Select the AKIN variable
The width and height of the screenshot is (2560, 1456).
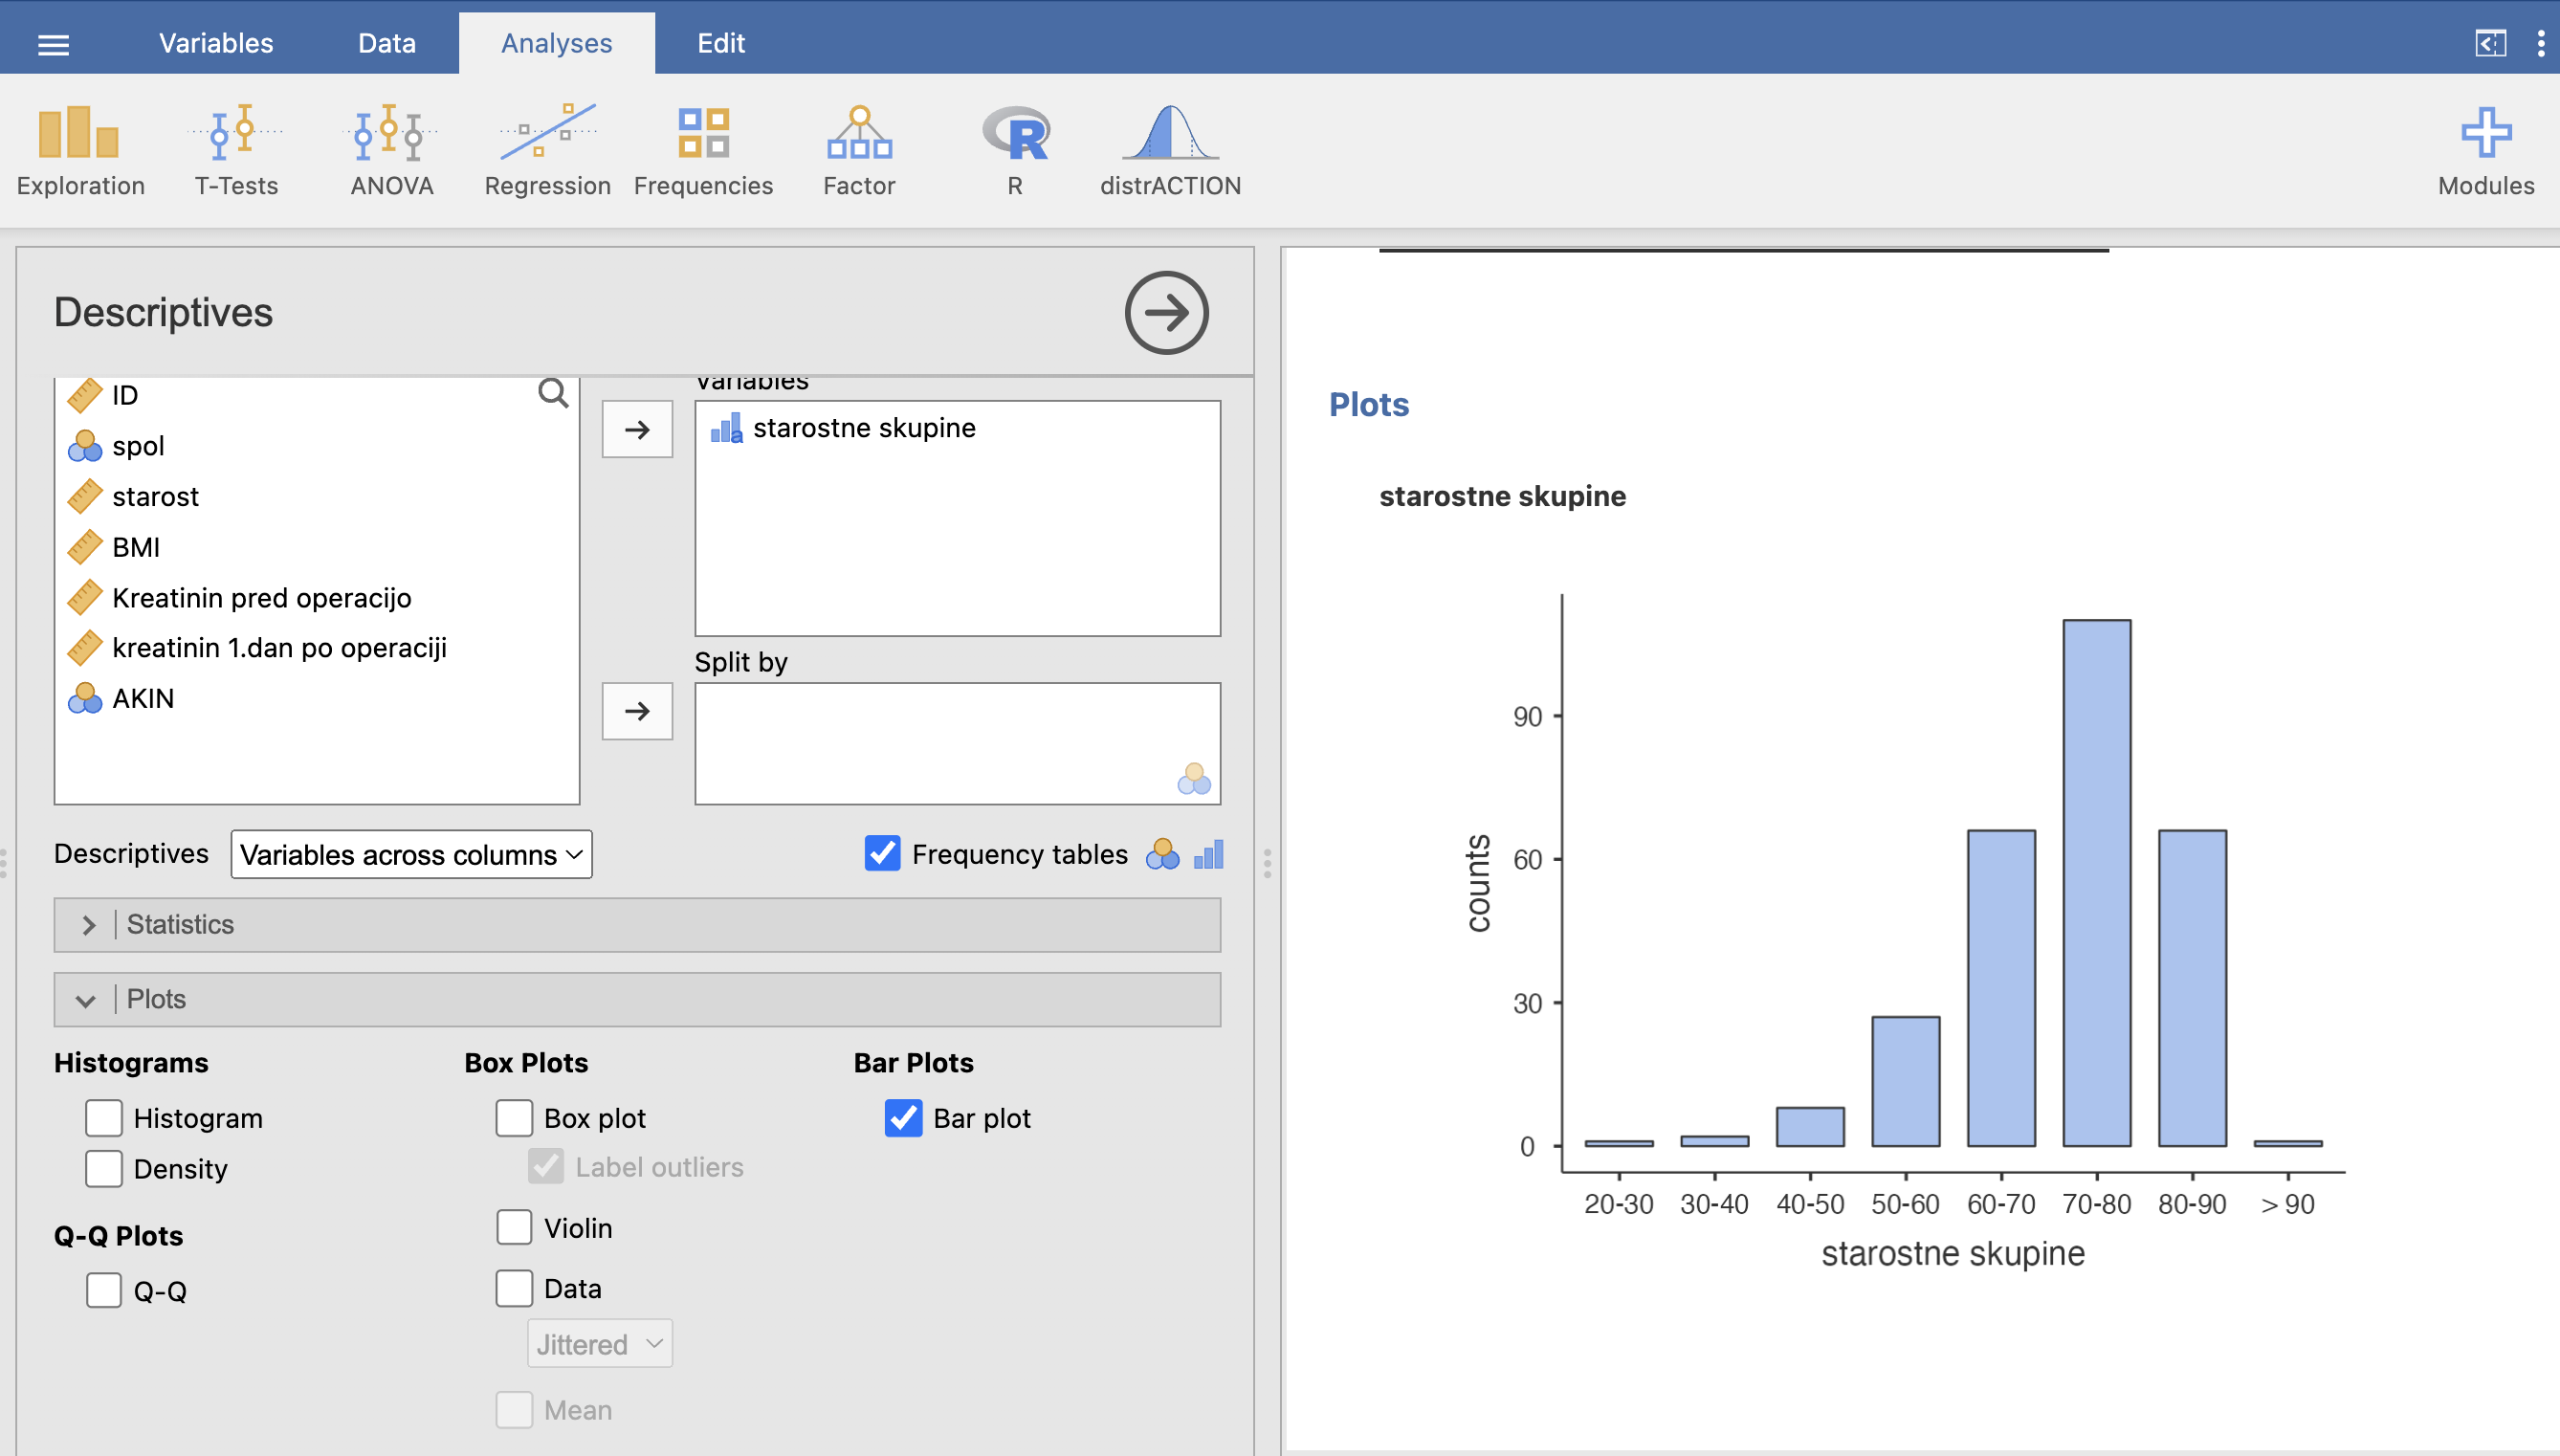tap(316, 698)
